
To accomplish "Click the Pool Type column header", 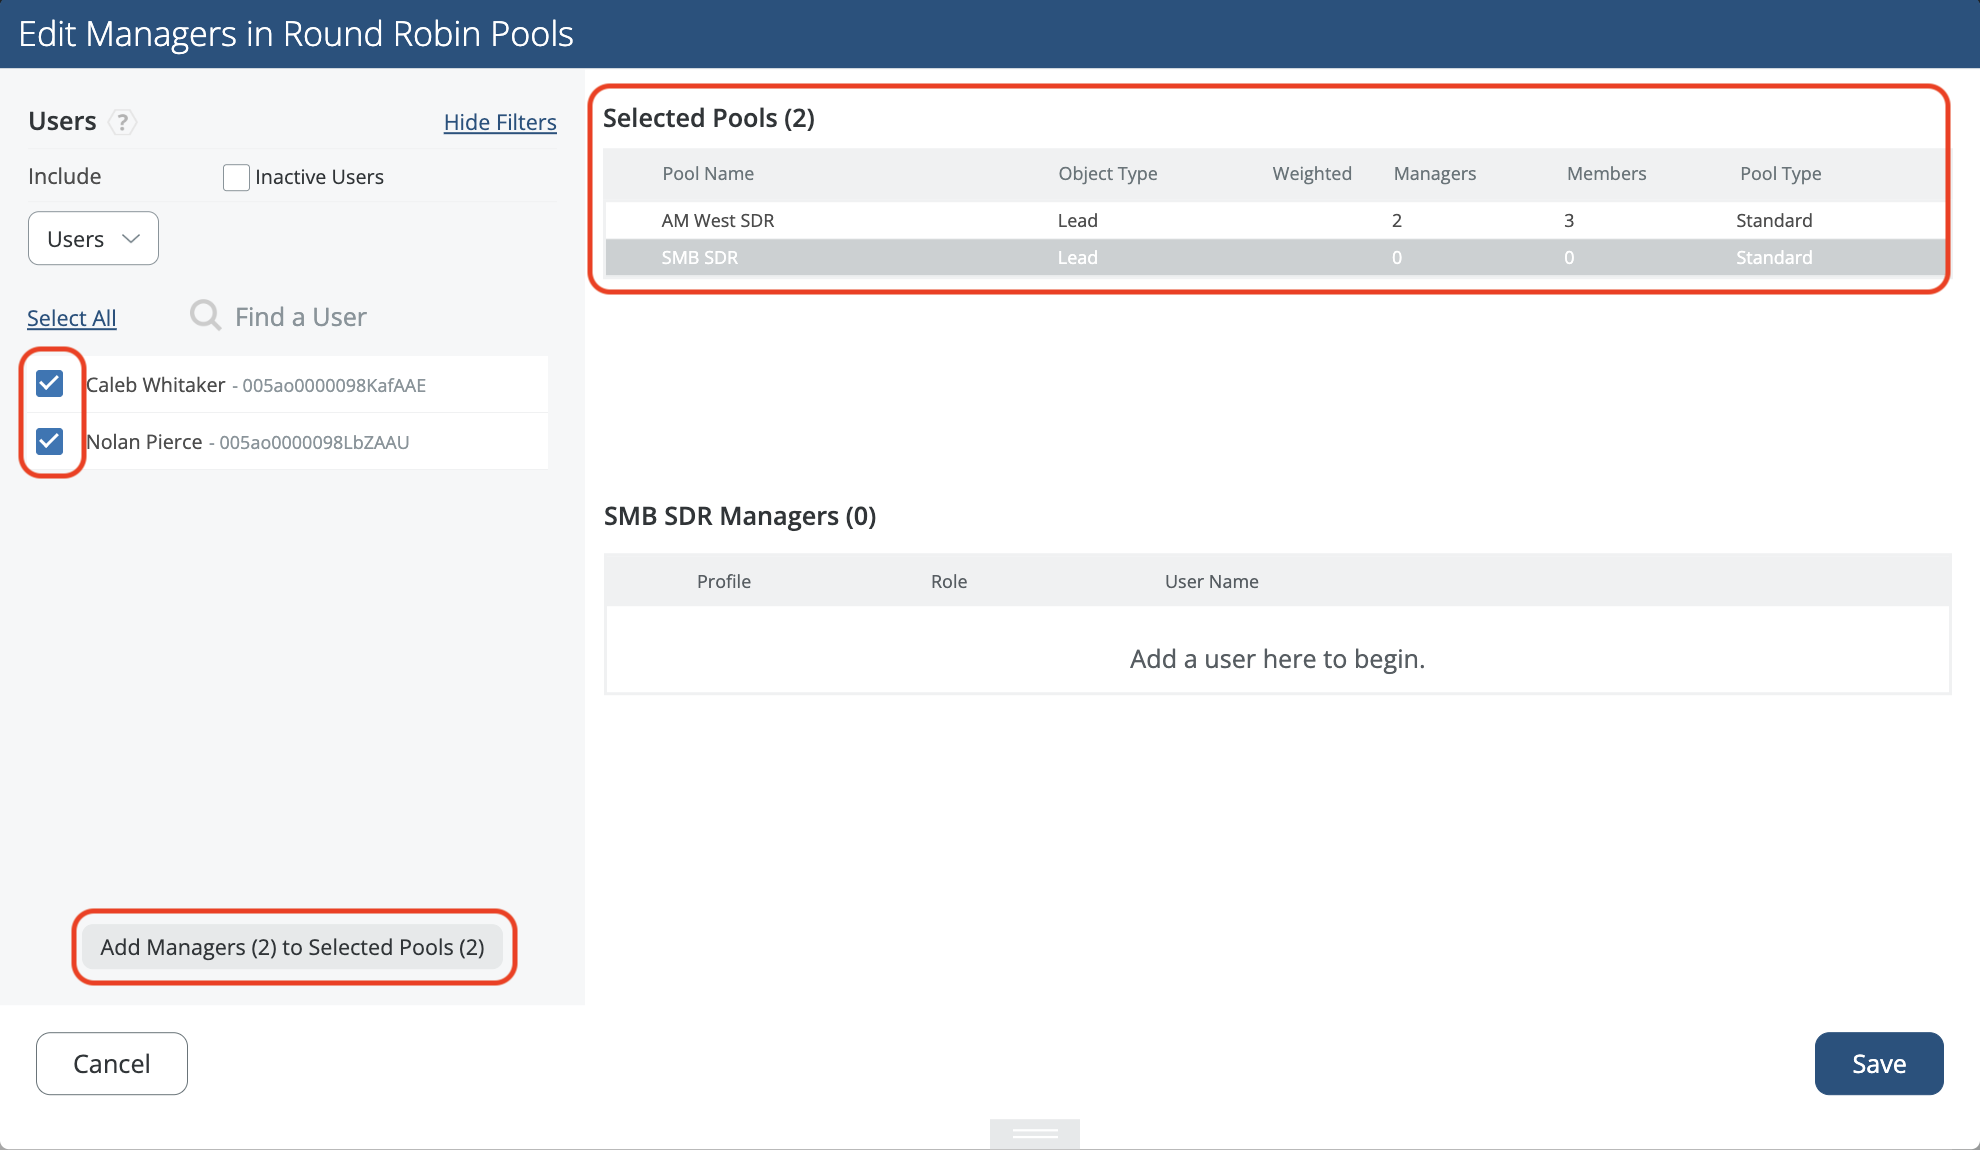I will [1780, 174].
